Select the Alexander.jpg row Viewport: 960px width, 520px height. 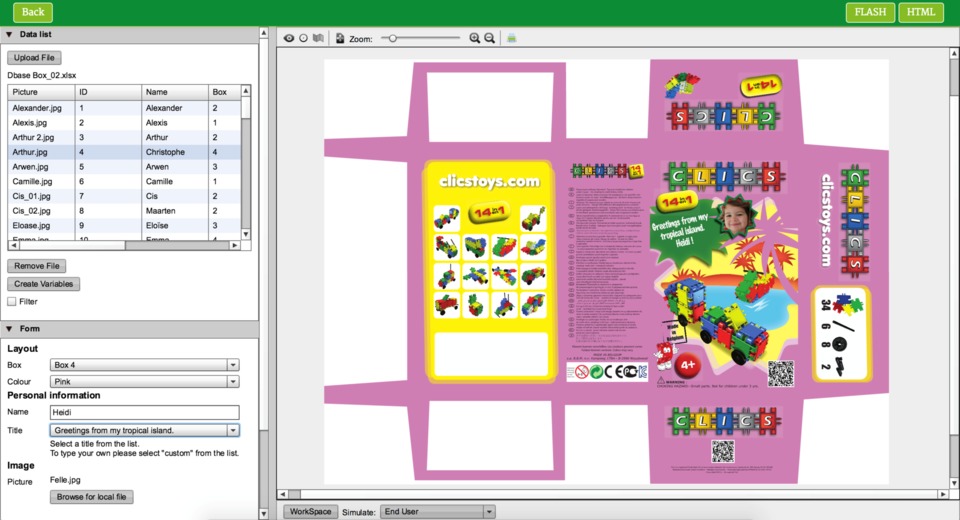coord(124,108)
